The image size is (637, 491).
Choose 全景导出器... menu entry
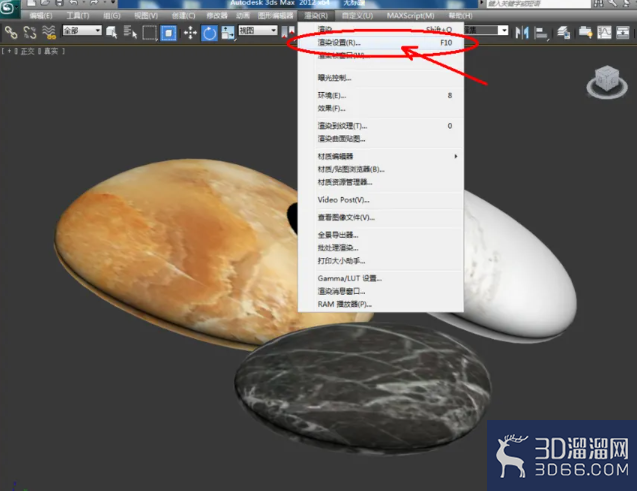(381, 235)
